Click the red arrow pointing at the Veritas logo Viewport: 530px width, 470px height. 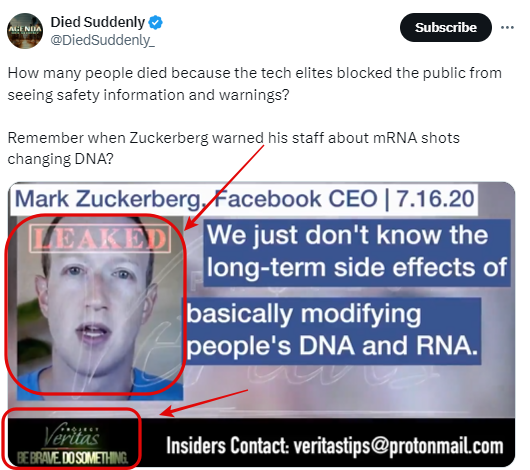click(204, 403)
